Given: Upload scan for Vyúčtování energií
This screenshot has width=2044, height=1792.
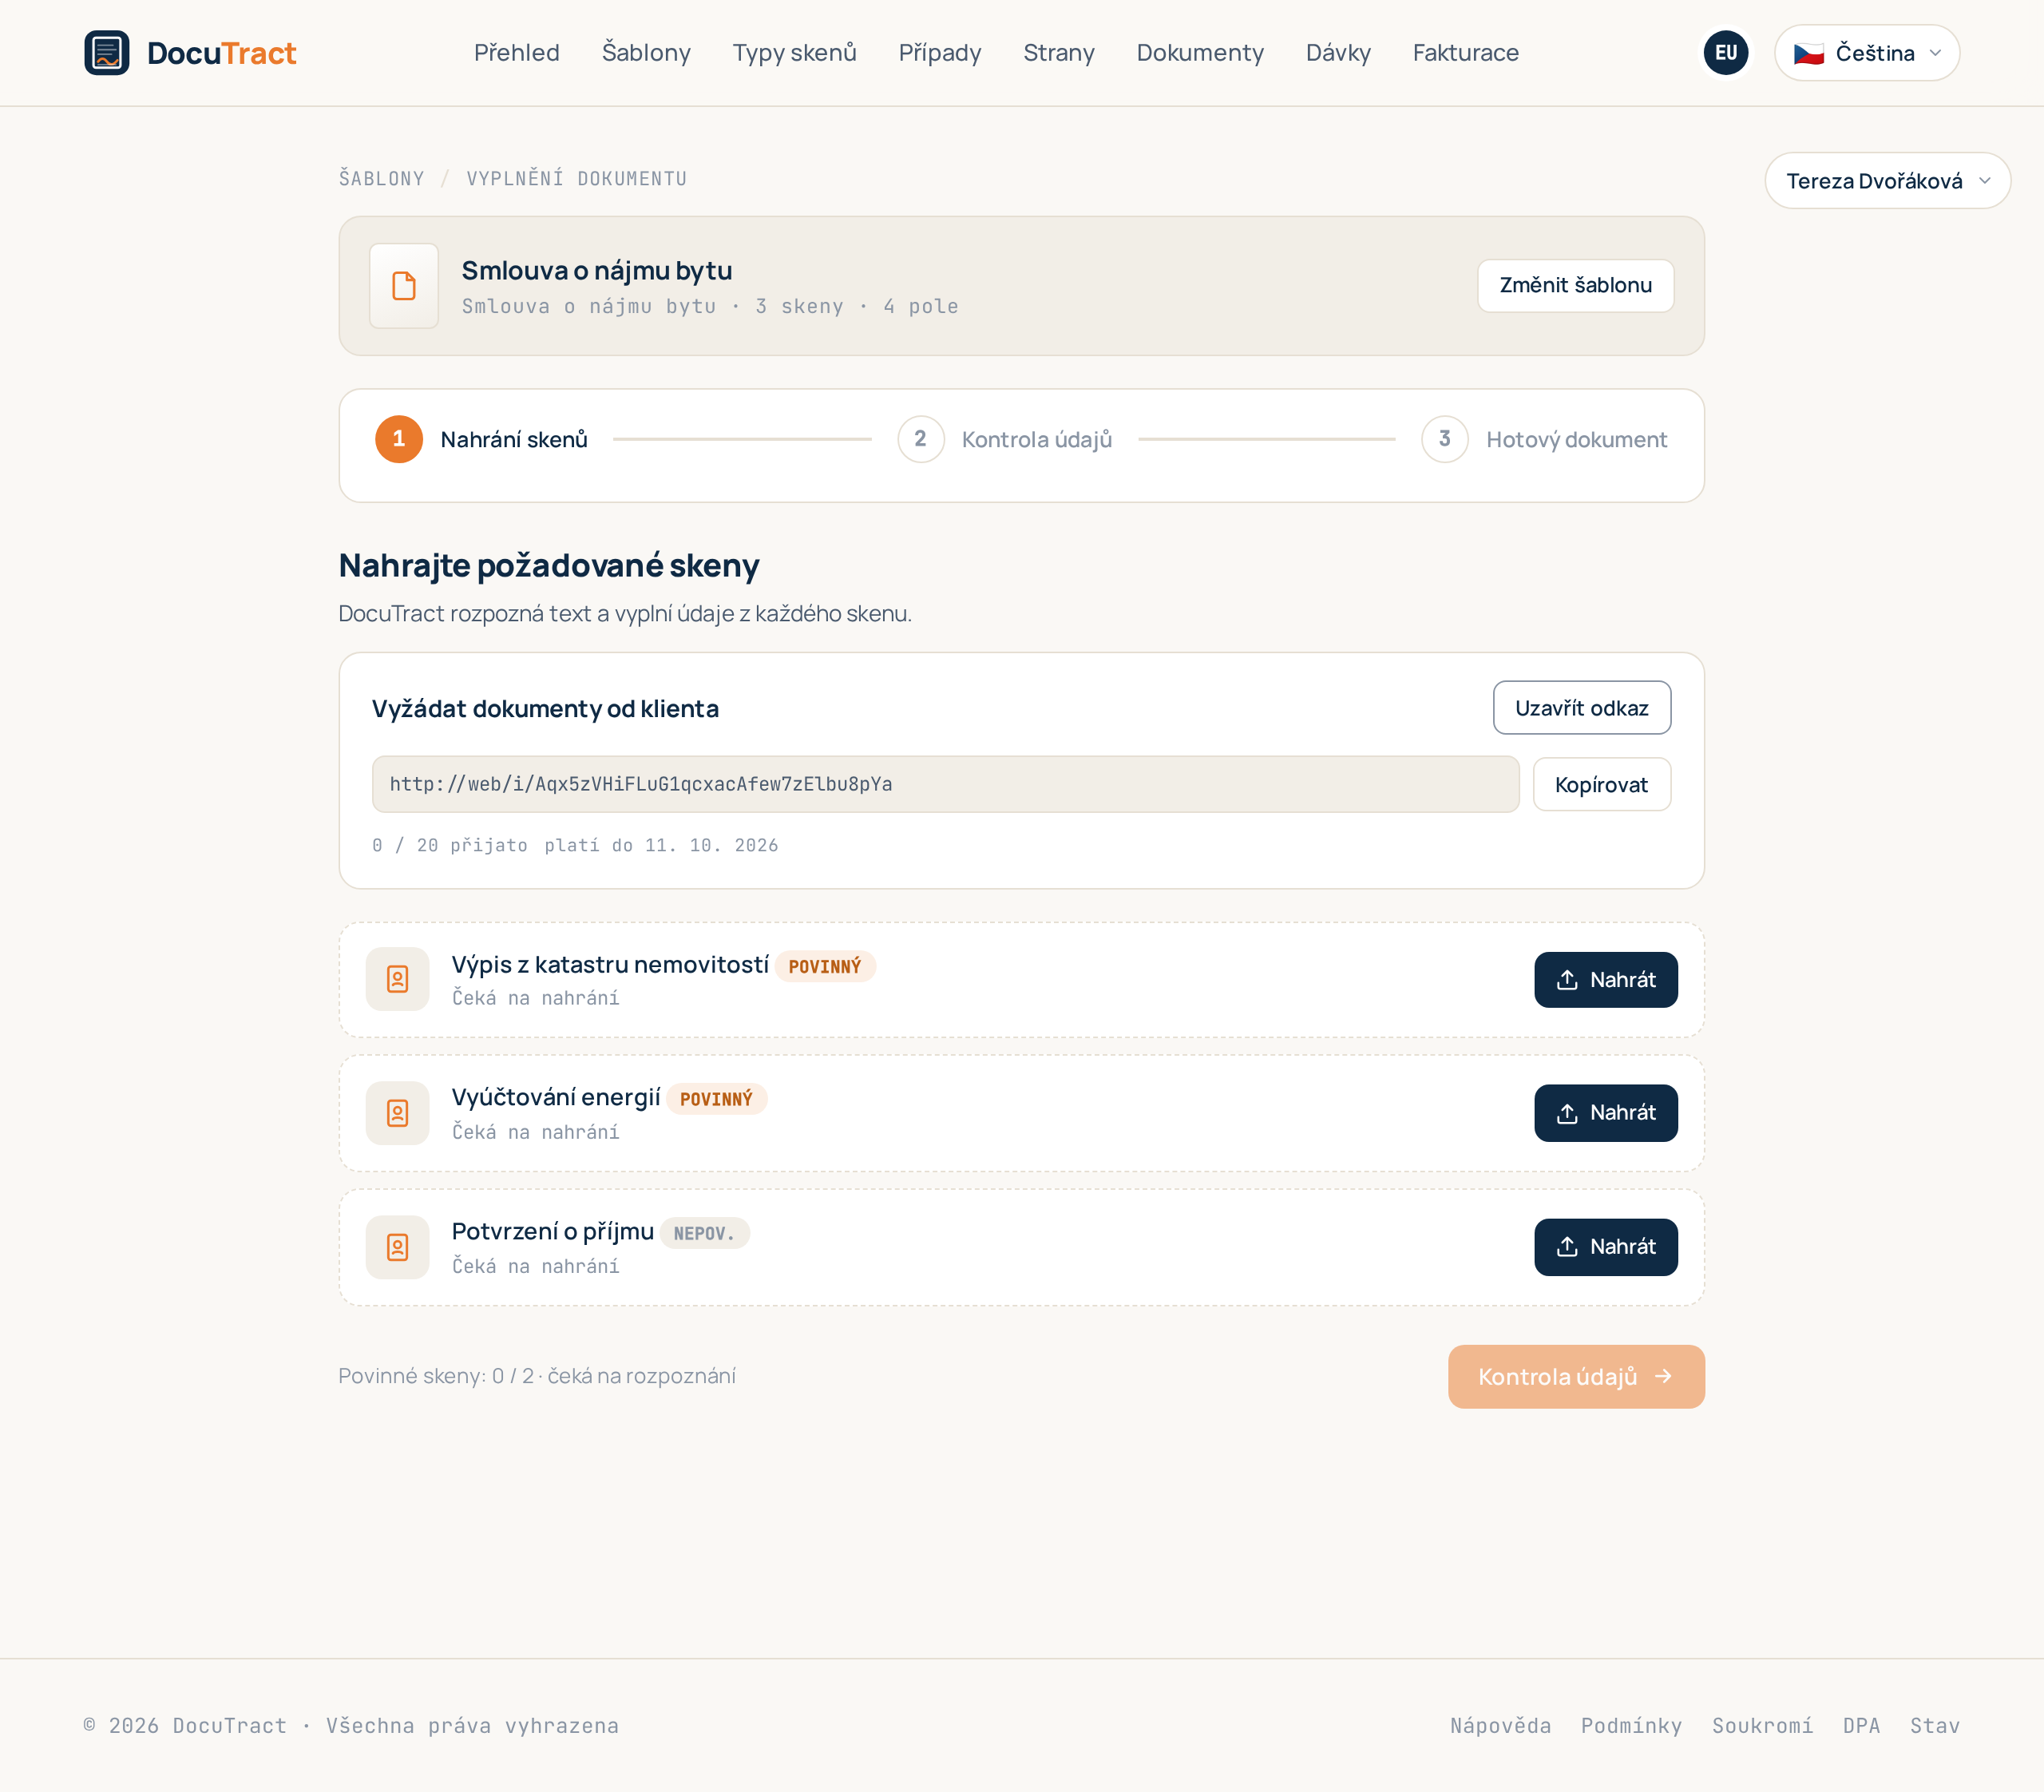Looking at the screenshot, I should (1606, 1113).
